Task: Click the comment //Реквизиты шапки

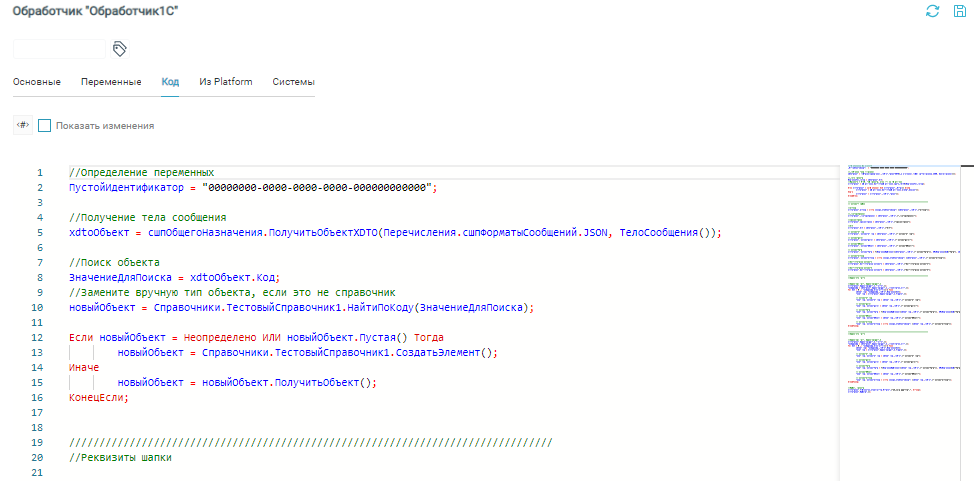Action: pyautogui.click(x=120, y=458)
